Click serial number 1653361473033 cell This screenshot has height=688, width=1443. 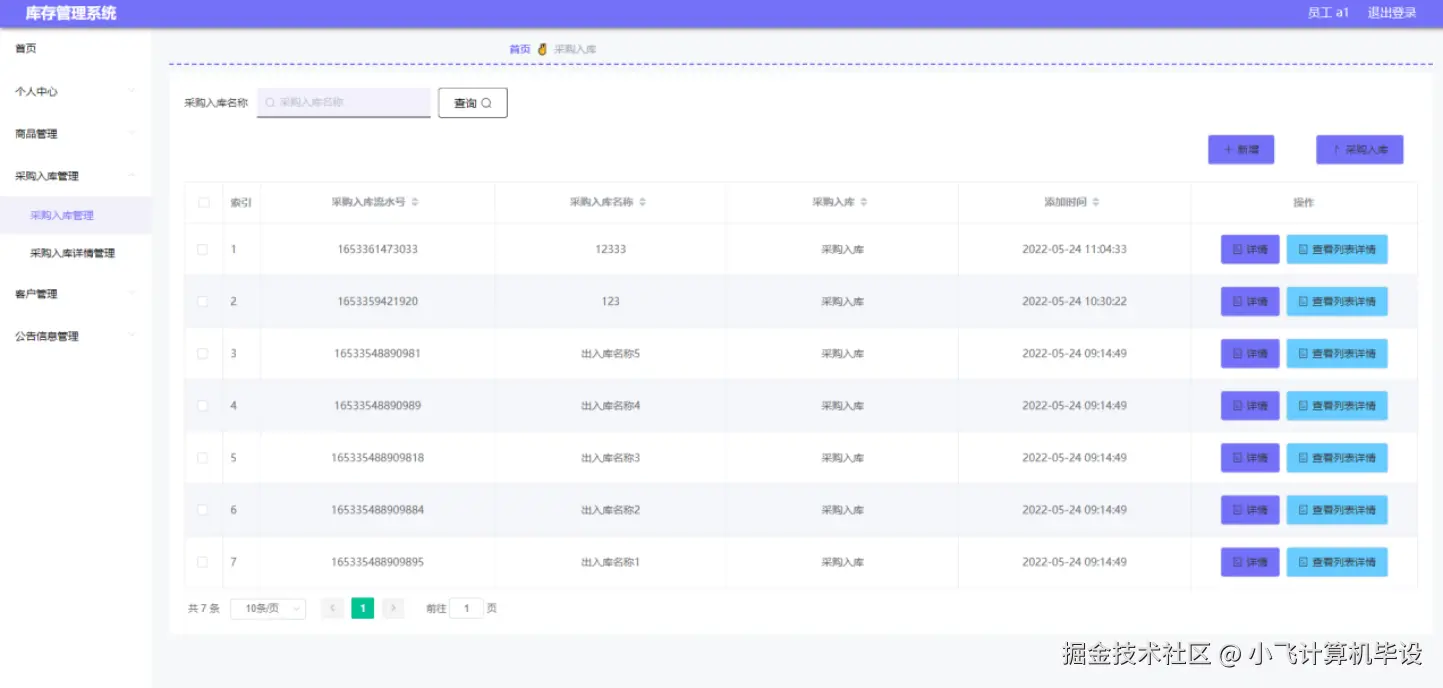(378, 249)
